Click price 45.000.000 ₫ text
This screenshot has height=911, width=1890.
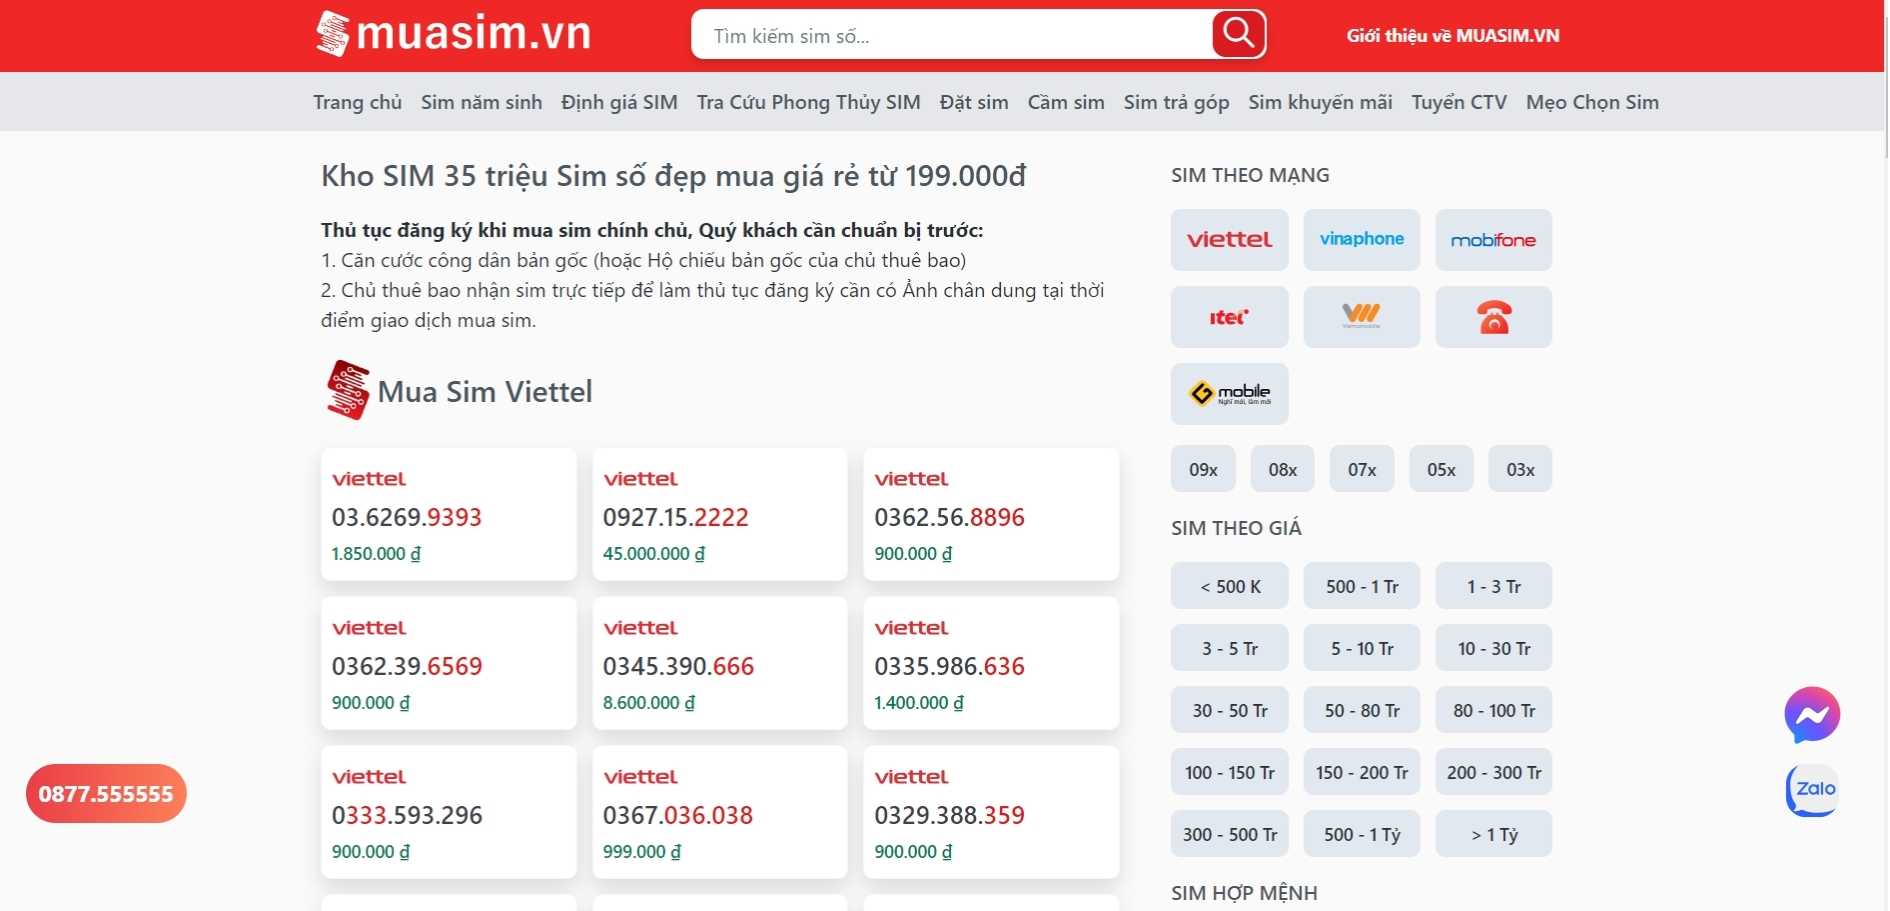click(x=654, y=553)
